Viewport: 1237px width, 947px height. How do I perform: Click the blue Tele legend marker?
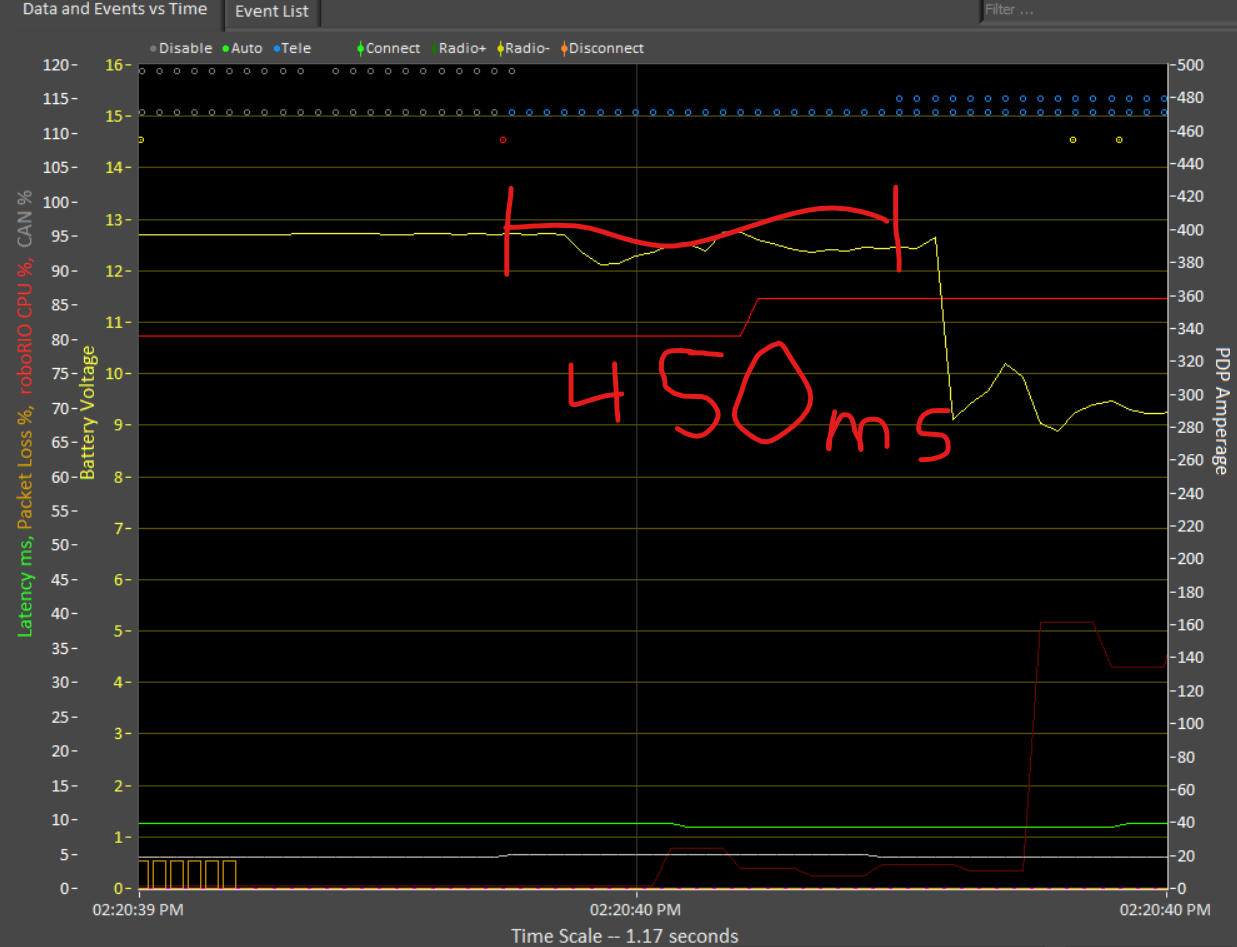point(277,48)
